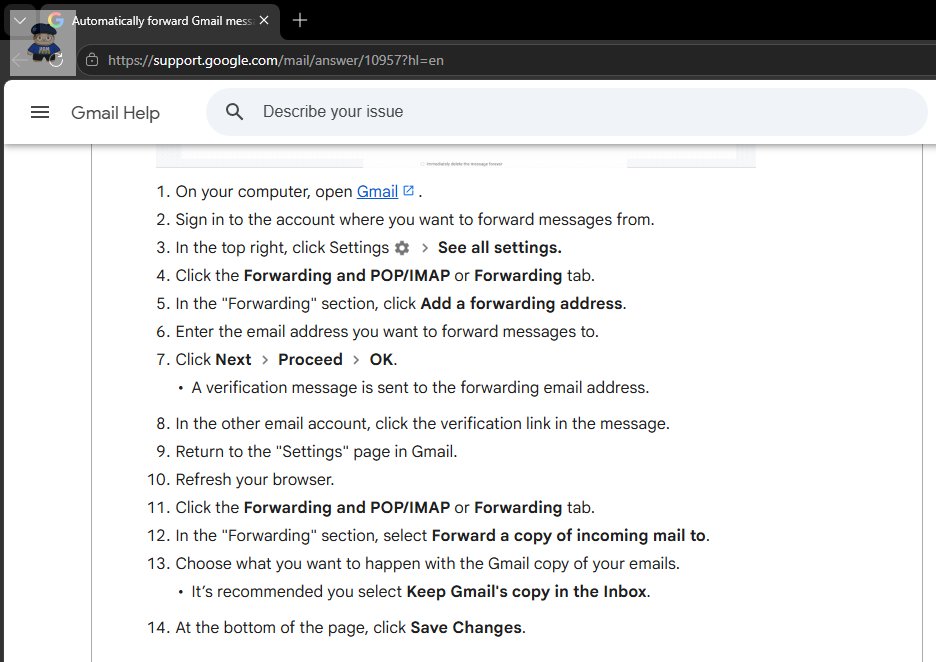Click 'Refresh your browser.' in step 10
This screenshot has height=662, width=936.
[255, 480]
